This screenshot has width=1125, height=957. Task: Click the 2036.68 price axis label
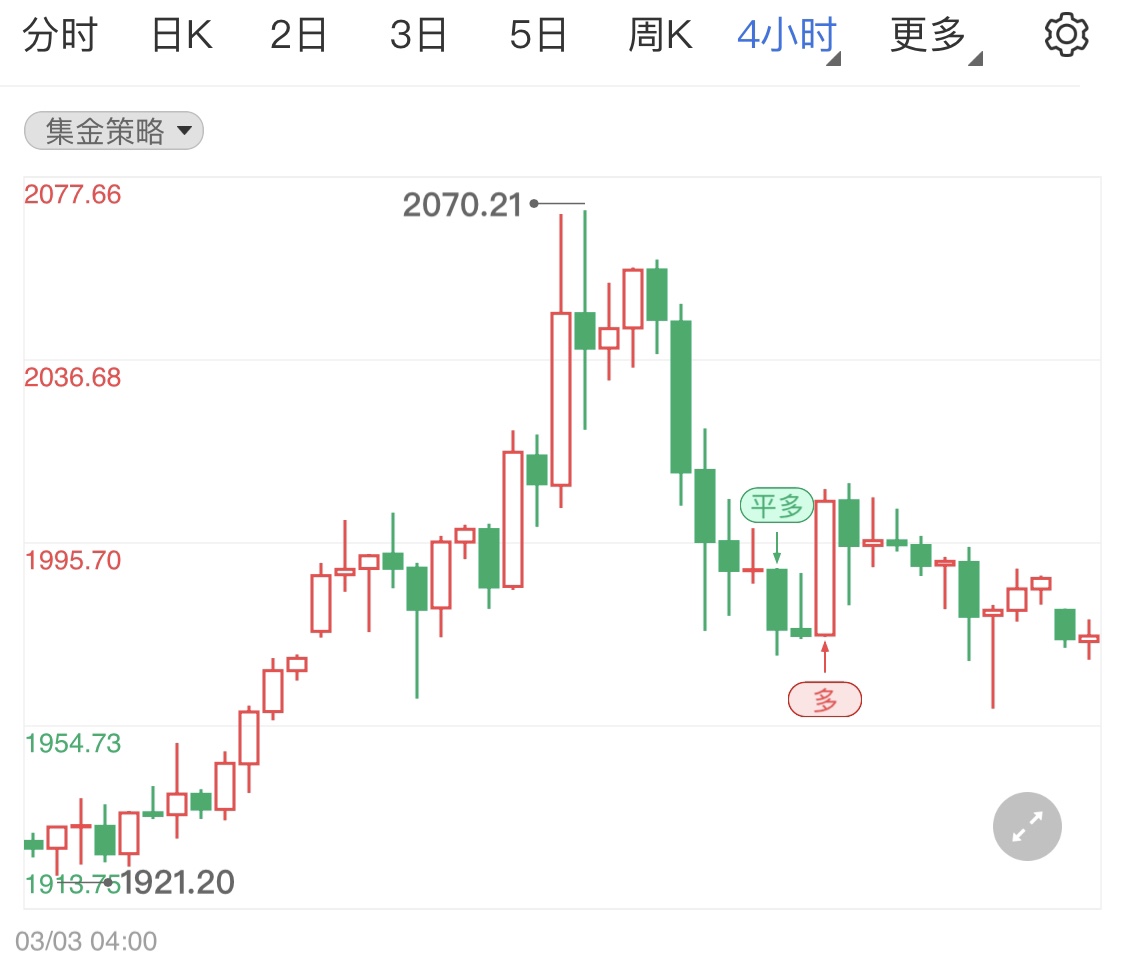pyautogui.click(x=73, y=377)
